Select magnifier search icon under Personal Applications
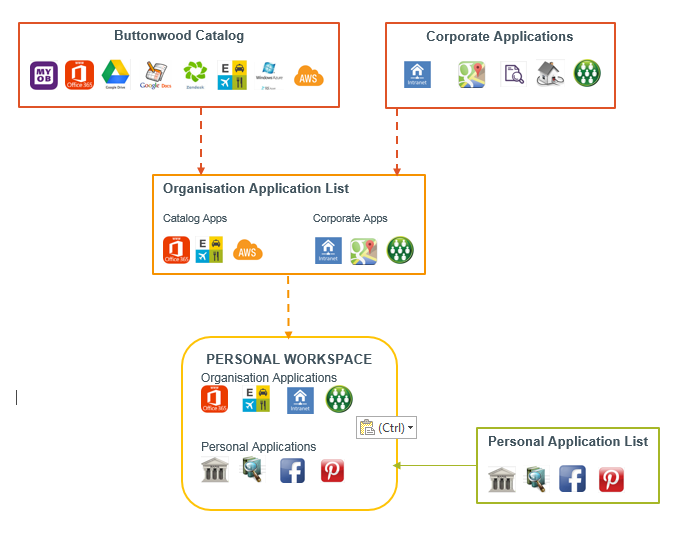This screenshot has height=537, width=683. coord(253,469)
